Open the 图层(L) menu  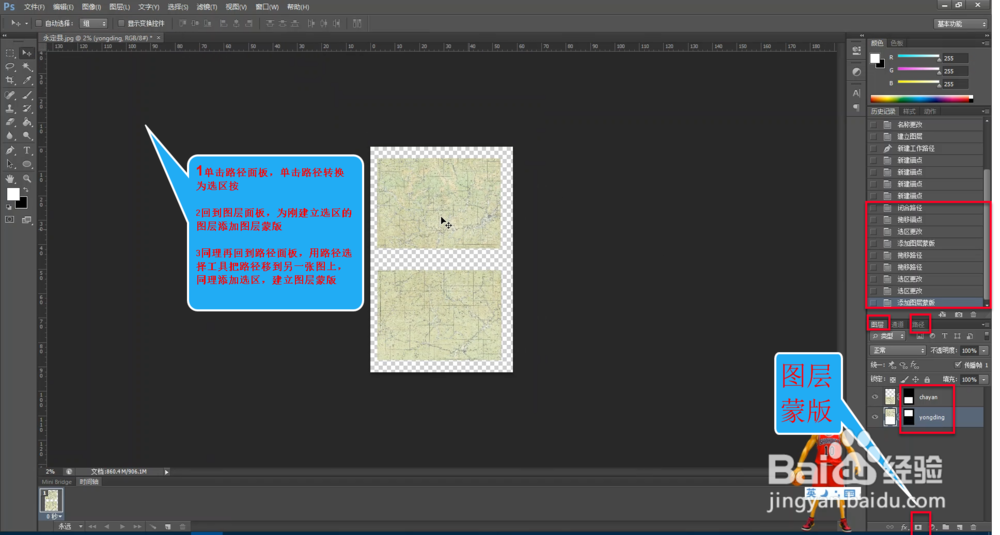(x=119, y=7)
